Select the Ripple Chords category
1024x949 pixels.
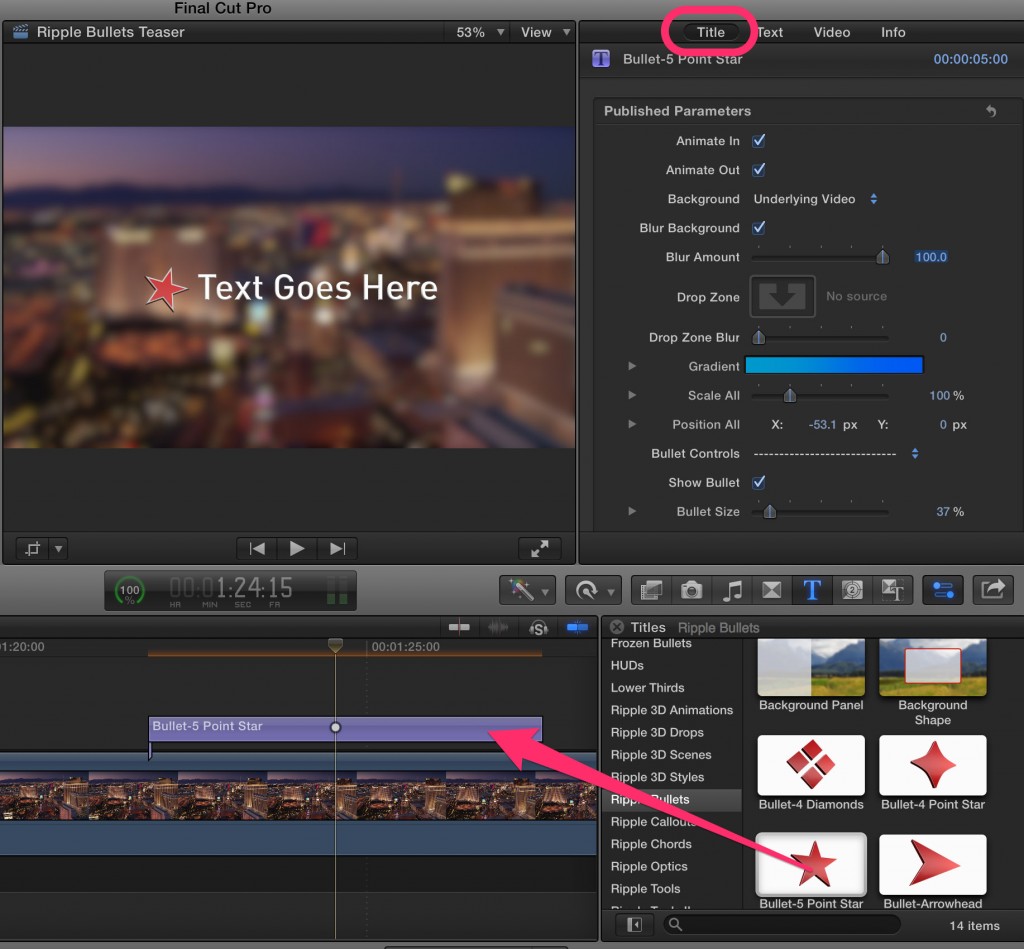650,844
